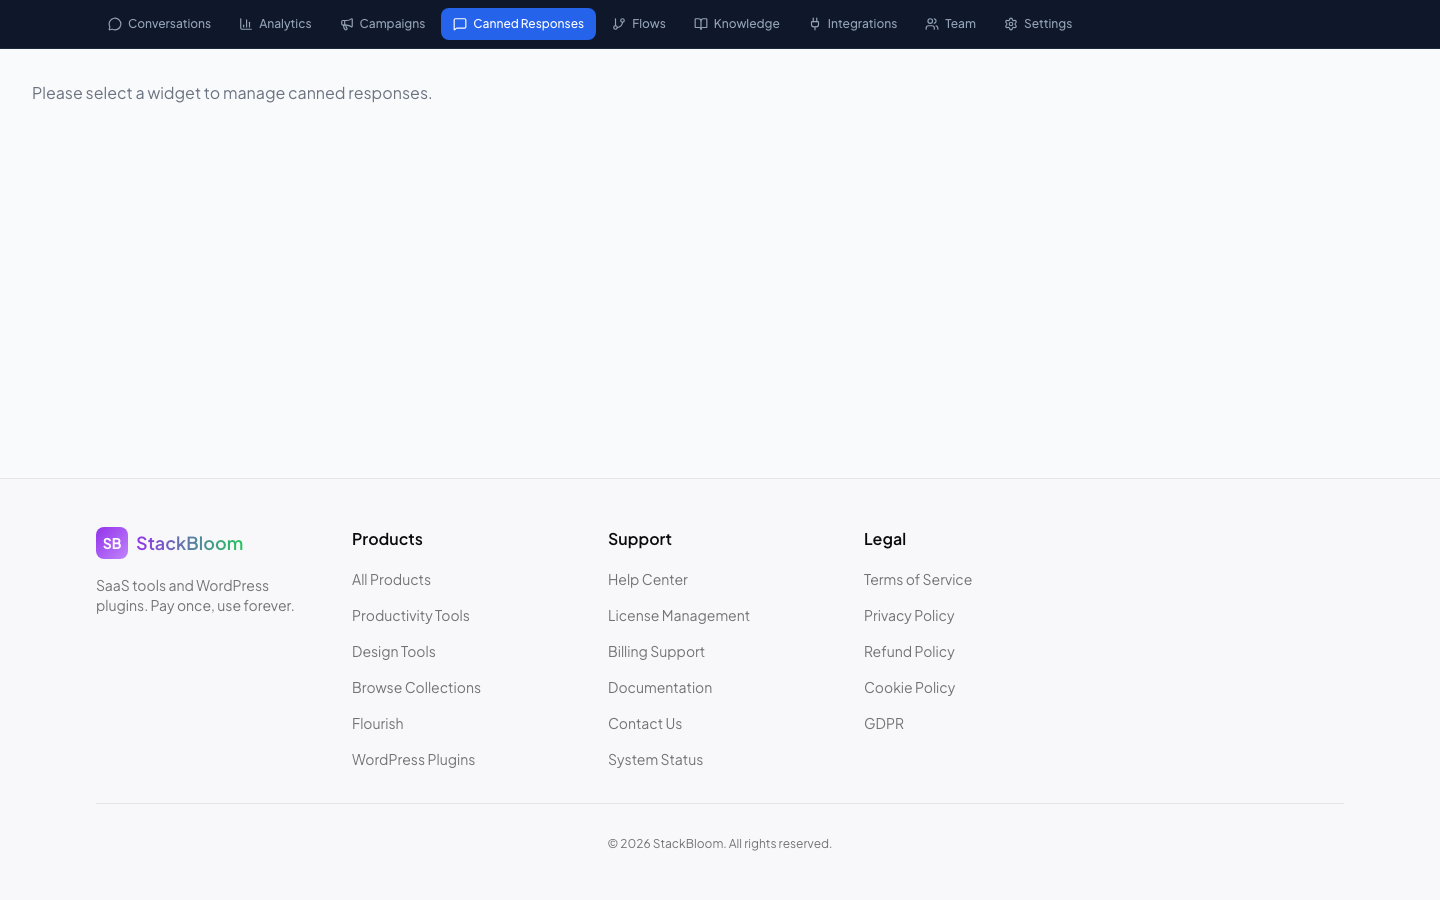The width and height of the screenshot is (1440, 900).
Task: Open the Help Center link
Action: (x=648, y=579)
